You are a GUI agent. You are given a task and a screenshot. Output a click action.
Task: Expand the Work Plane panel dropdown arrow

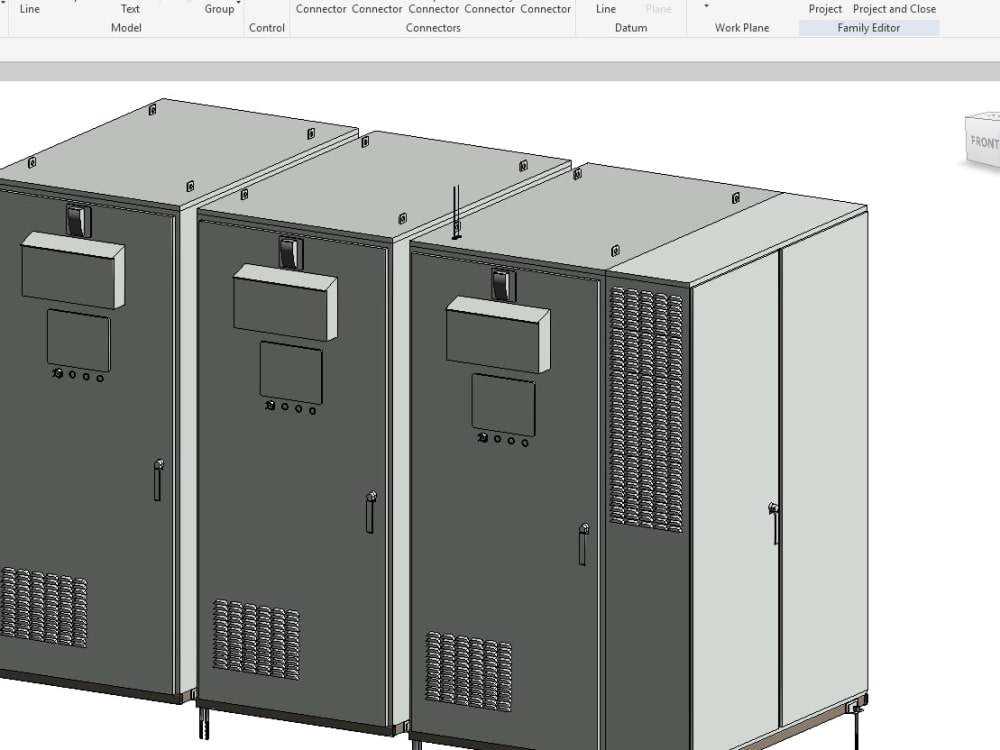tap(706, 6)
